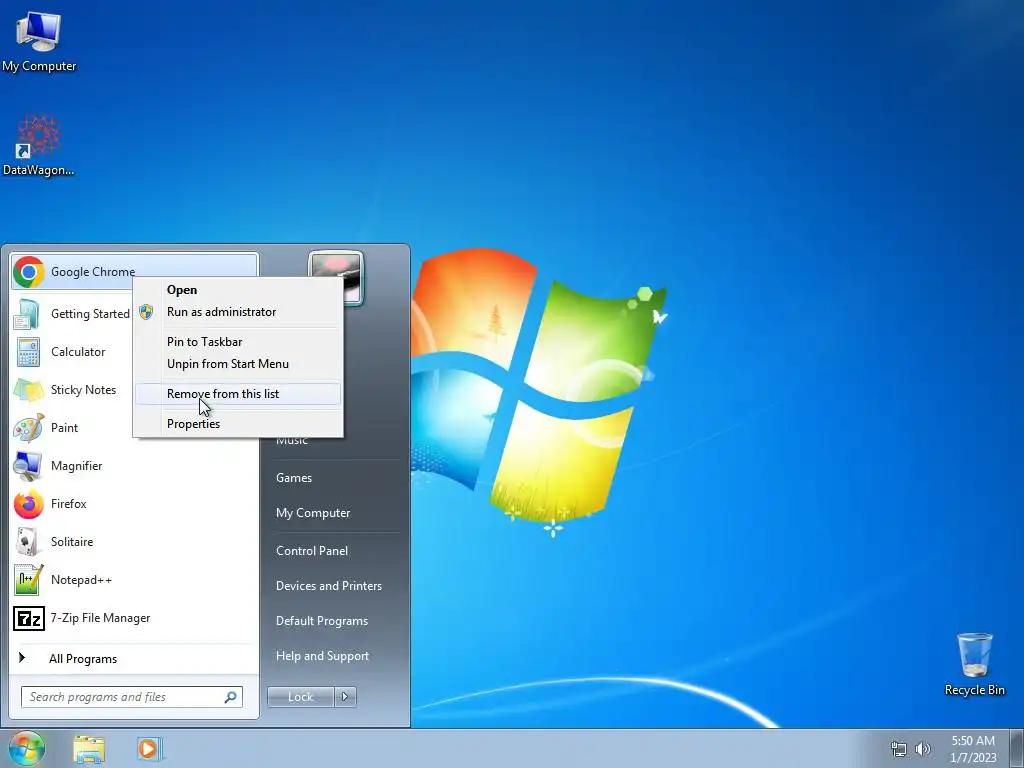
Task: Click the volume speaker tray icon
Action: pos(923,749)
